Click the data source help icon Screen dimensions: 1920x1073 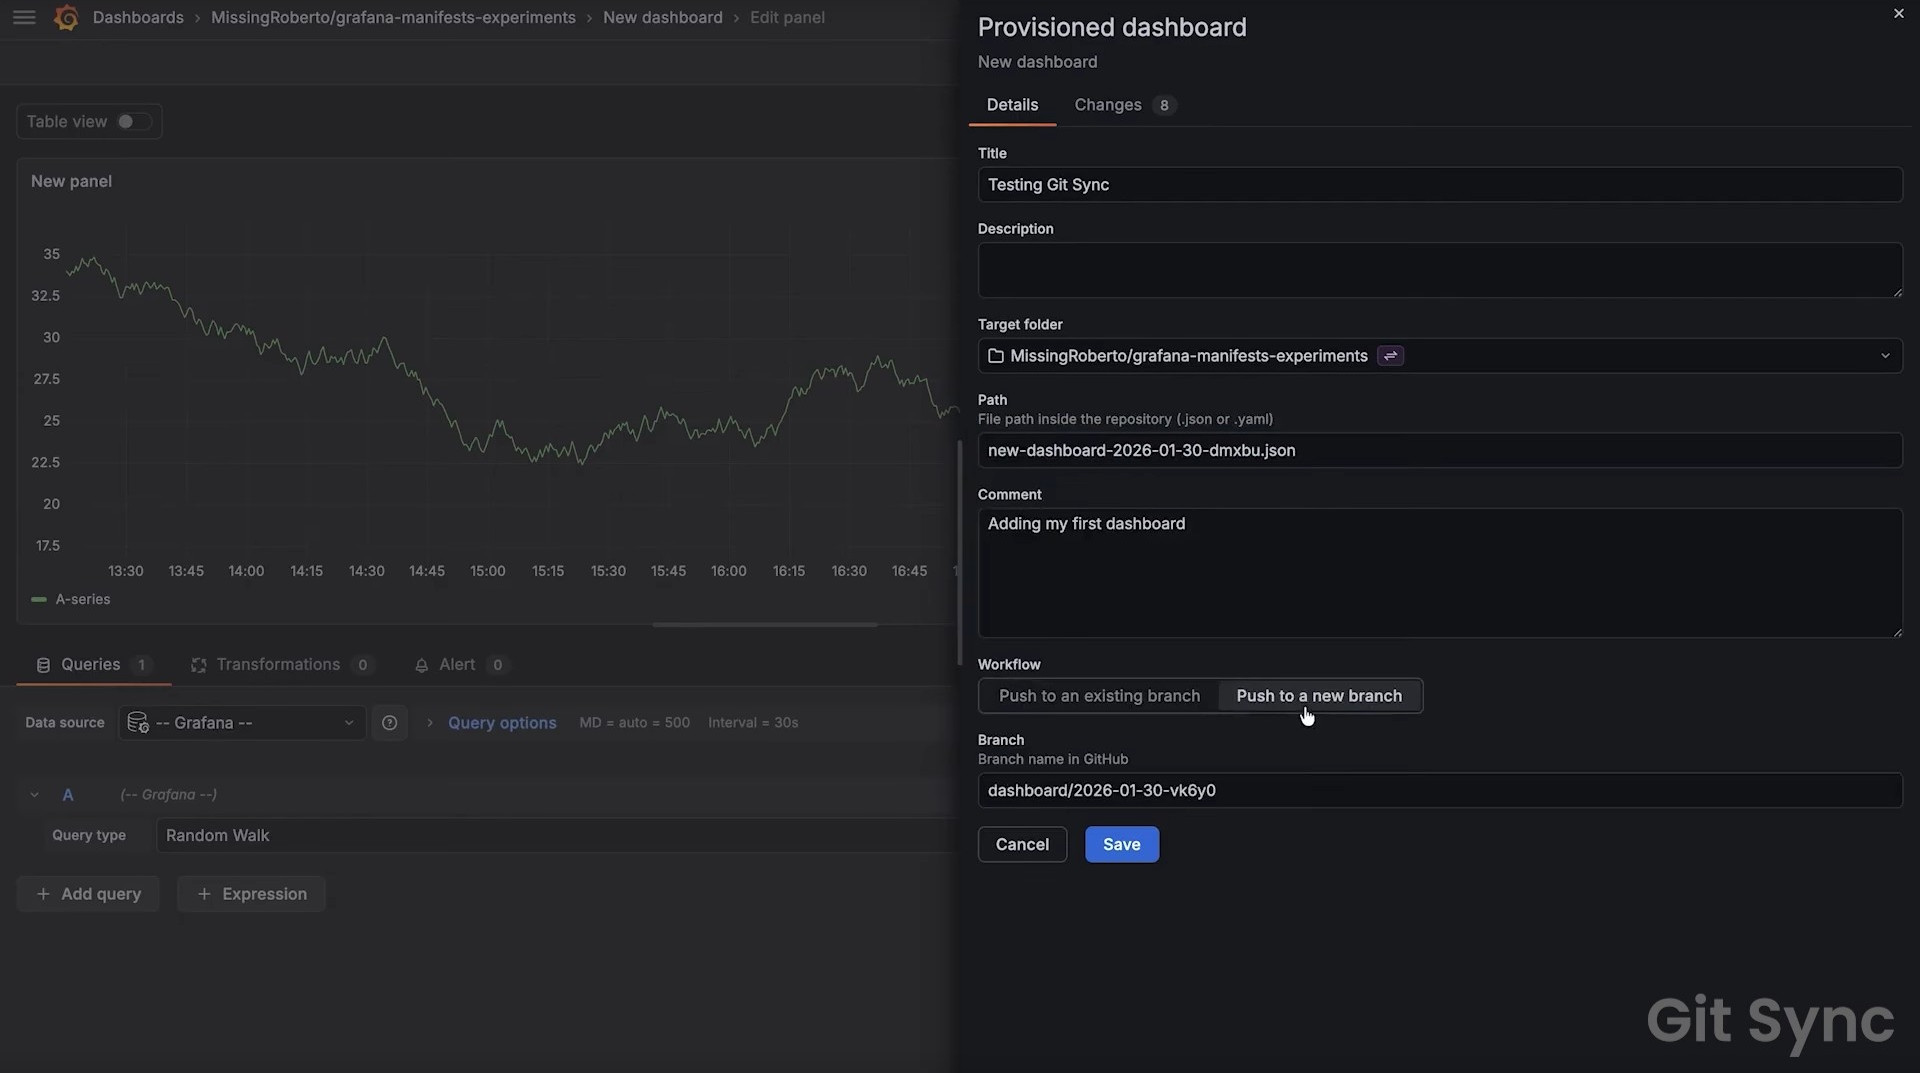pos(389,723)
